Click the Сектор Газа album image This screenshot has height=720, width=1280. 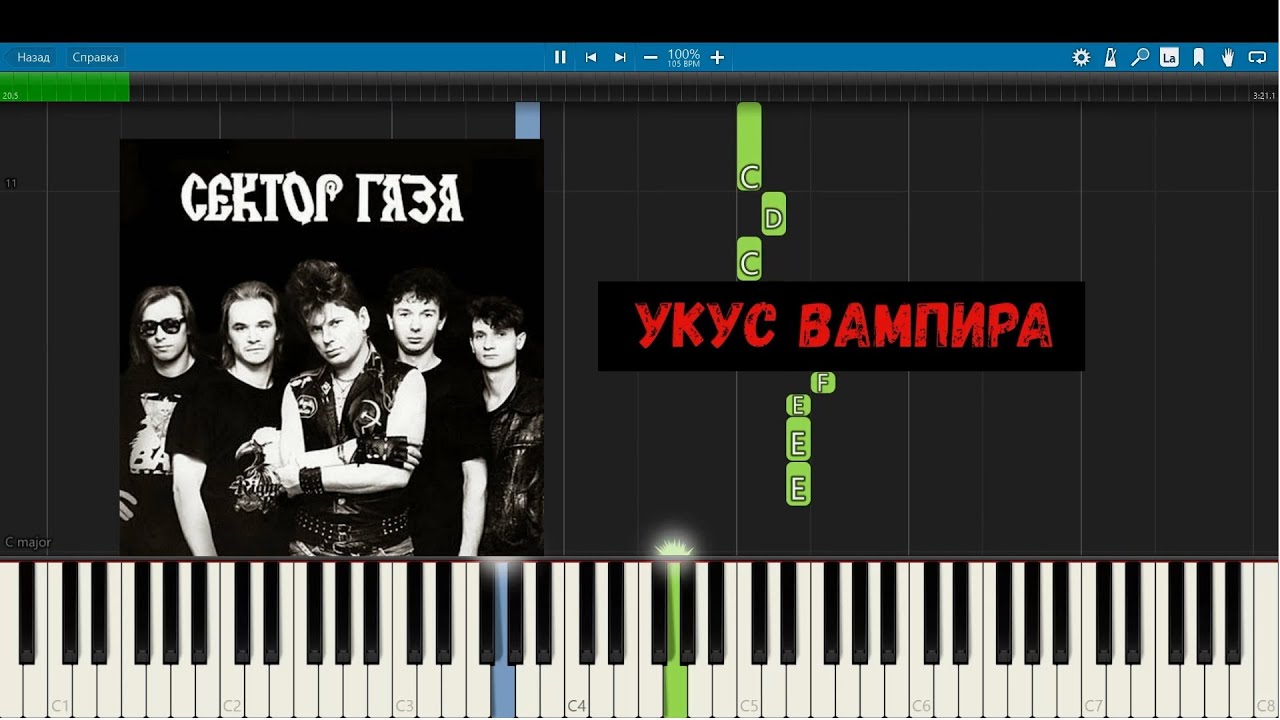point(331,347)
